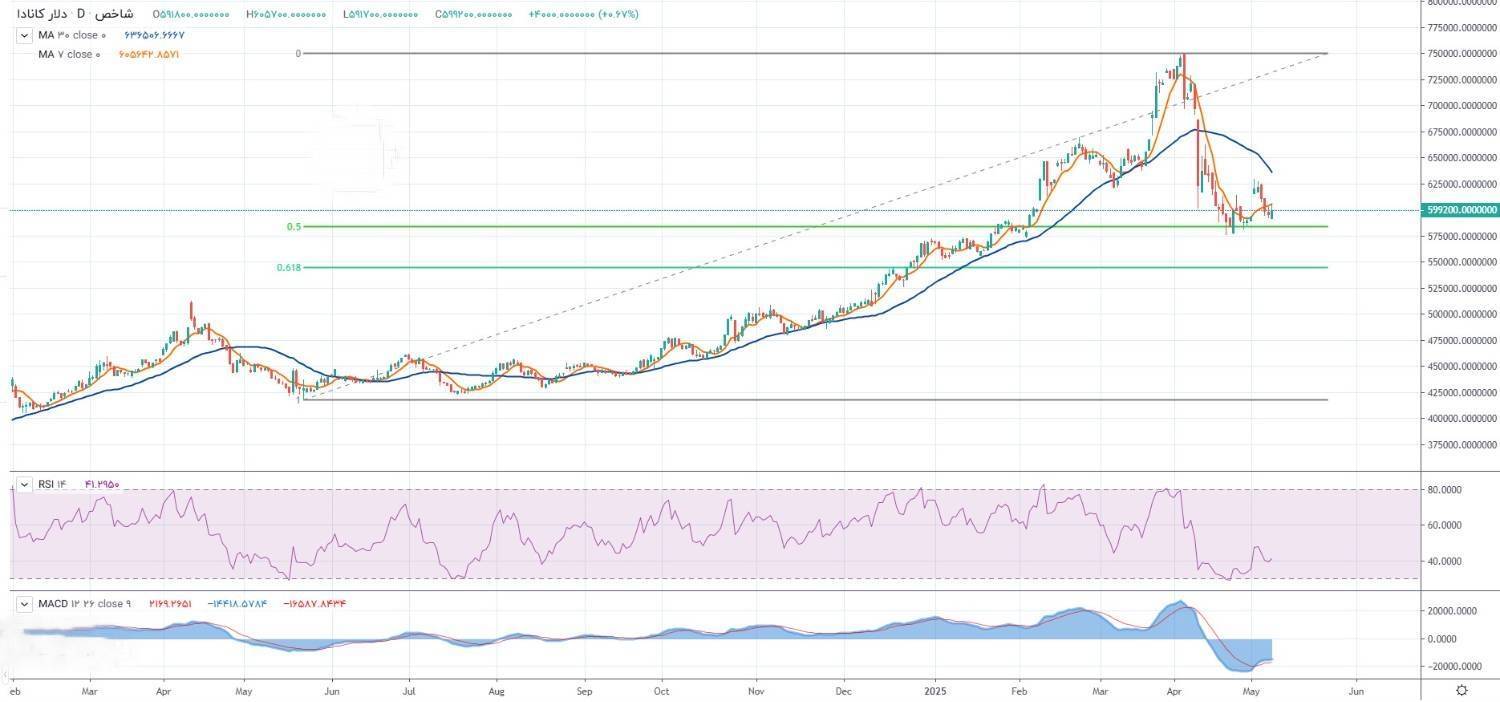Screen dimensions: 1500x702
Task: Select the 0 Fibonacci level label at top
Action: tap(298, 54)
